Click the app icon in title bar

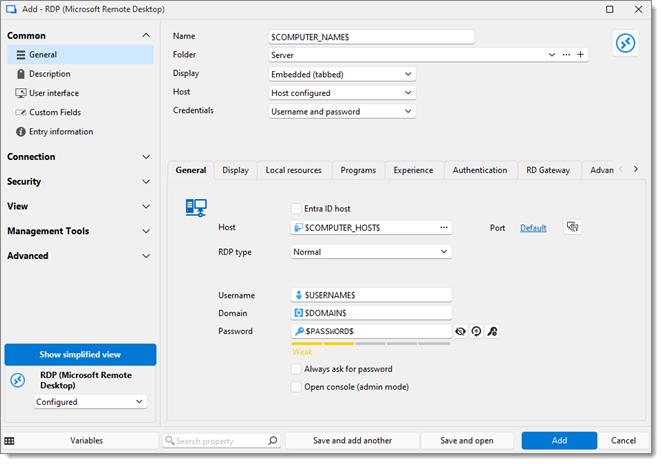pyautogui.click(x=11, y=9)
